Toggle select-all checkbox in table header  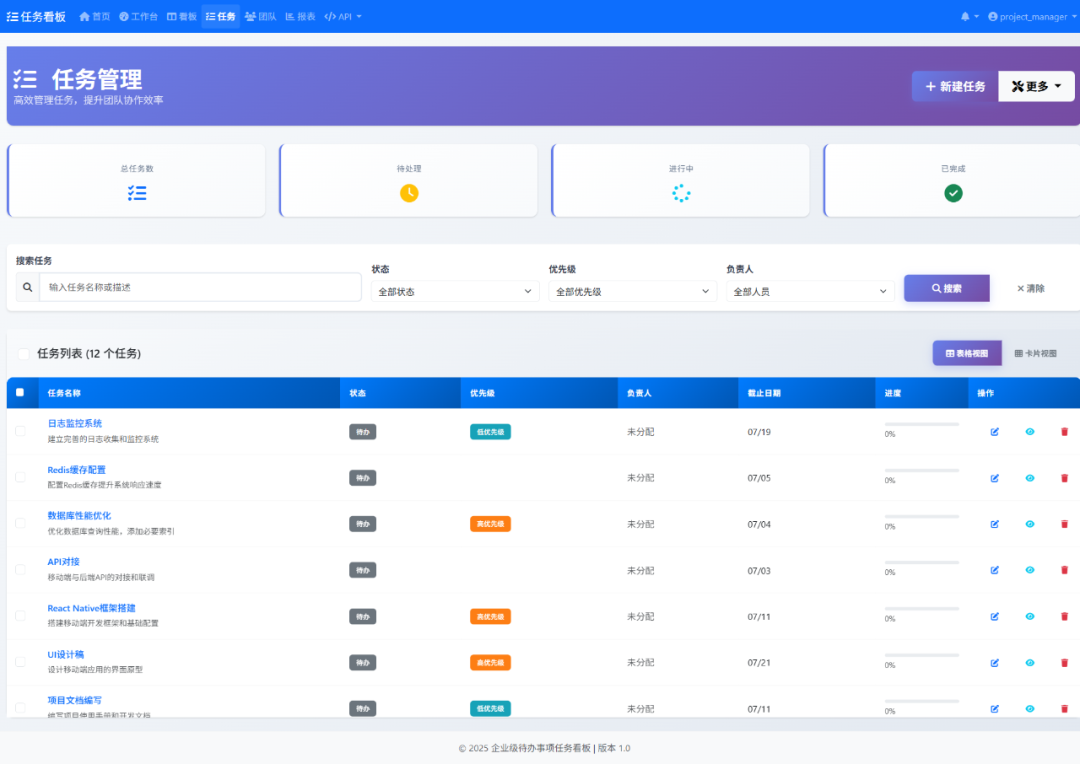coord(20,393)
